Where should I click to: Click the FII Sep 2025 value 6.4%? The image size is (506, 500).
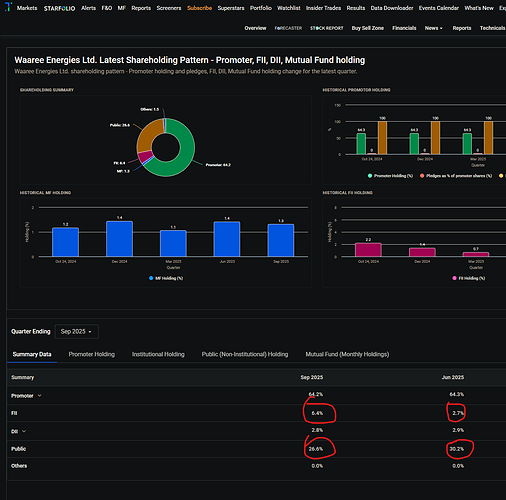pos(317,413)
